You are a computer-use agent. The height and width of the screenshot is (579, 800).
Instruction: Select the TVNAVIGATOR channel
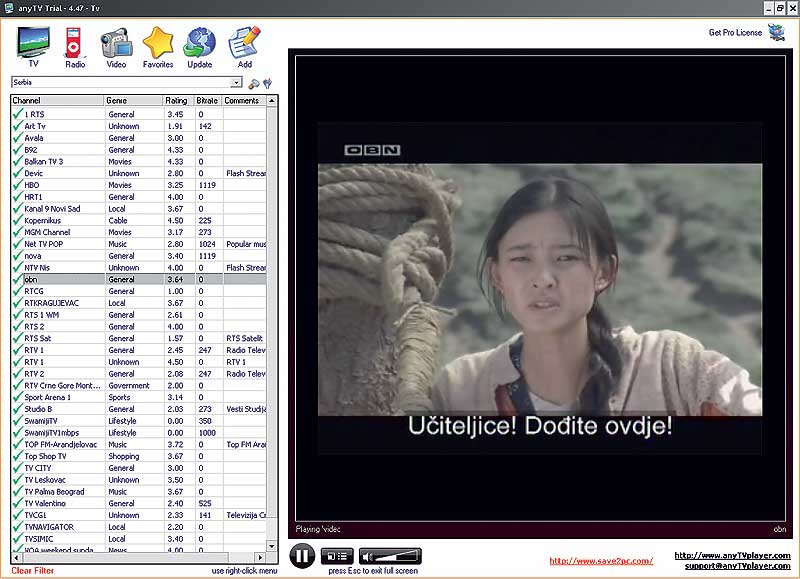(x=138, y=526)
